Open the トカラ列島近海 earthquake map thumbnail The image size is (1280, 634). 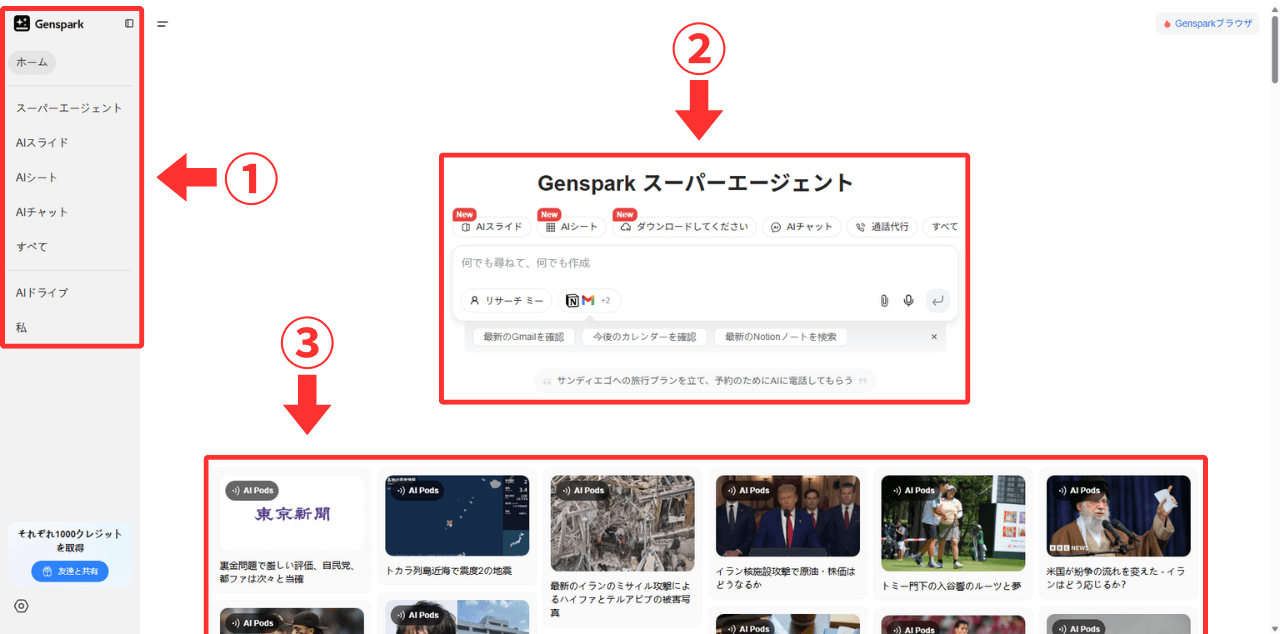point(457,515)
